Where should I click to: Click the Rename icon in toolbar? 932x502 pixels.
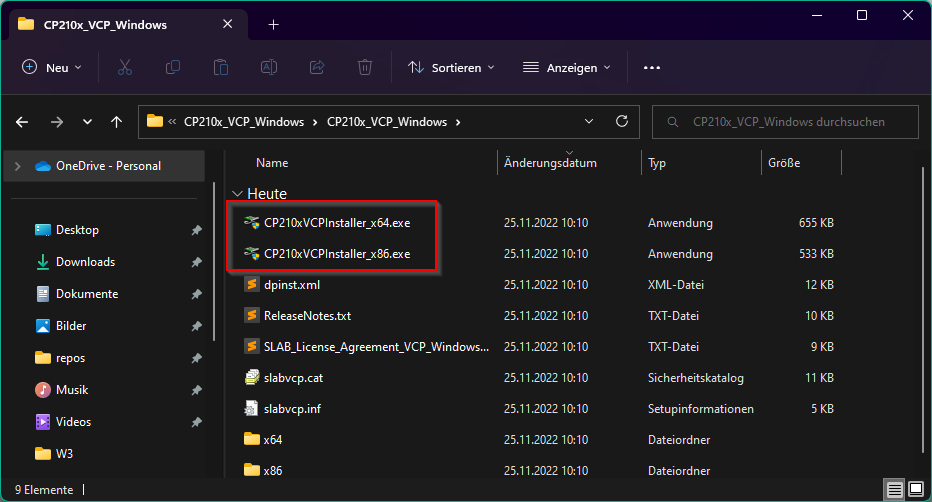coord(269,68)
